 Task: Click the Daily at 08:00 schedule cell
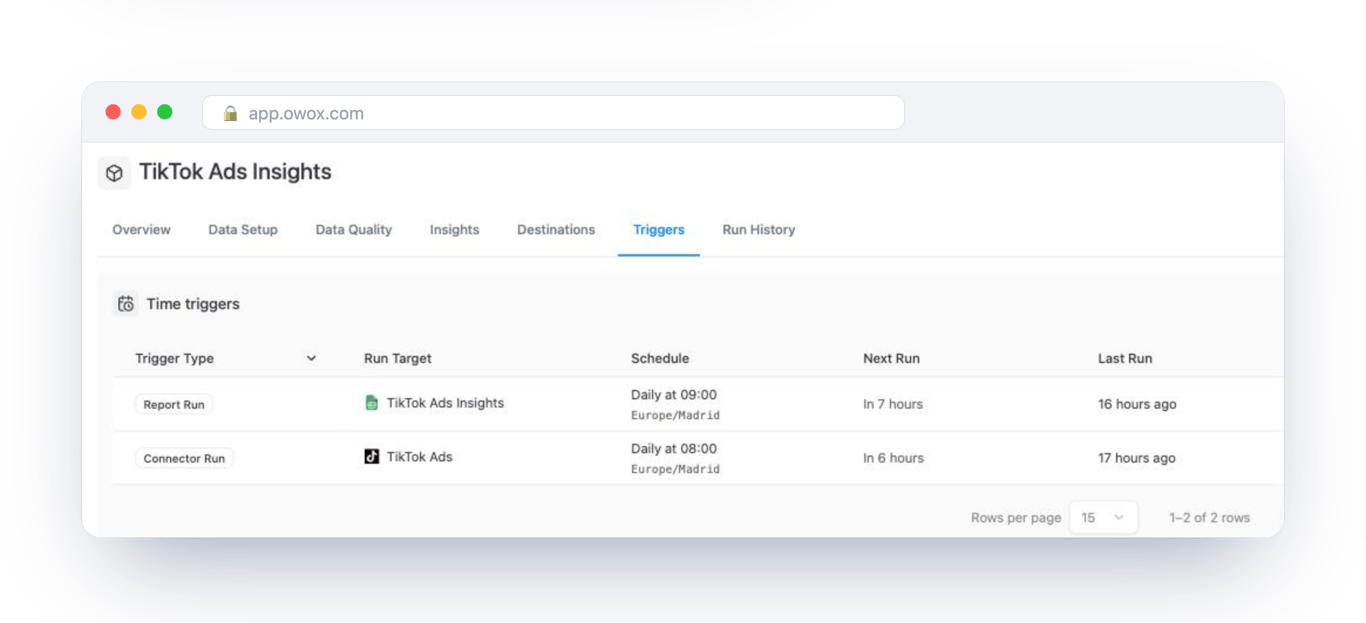coord(674,449)
